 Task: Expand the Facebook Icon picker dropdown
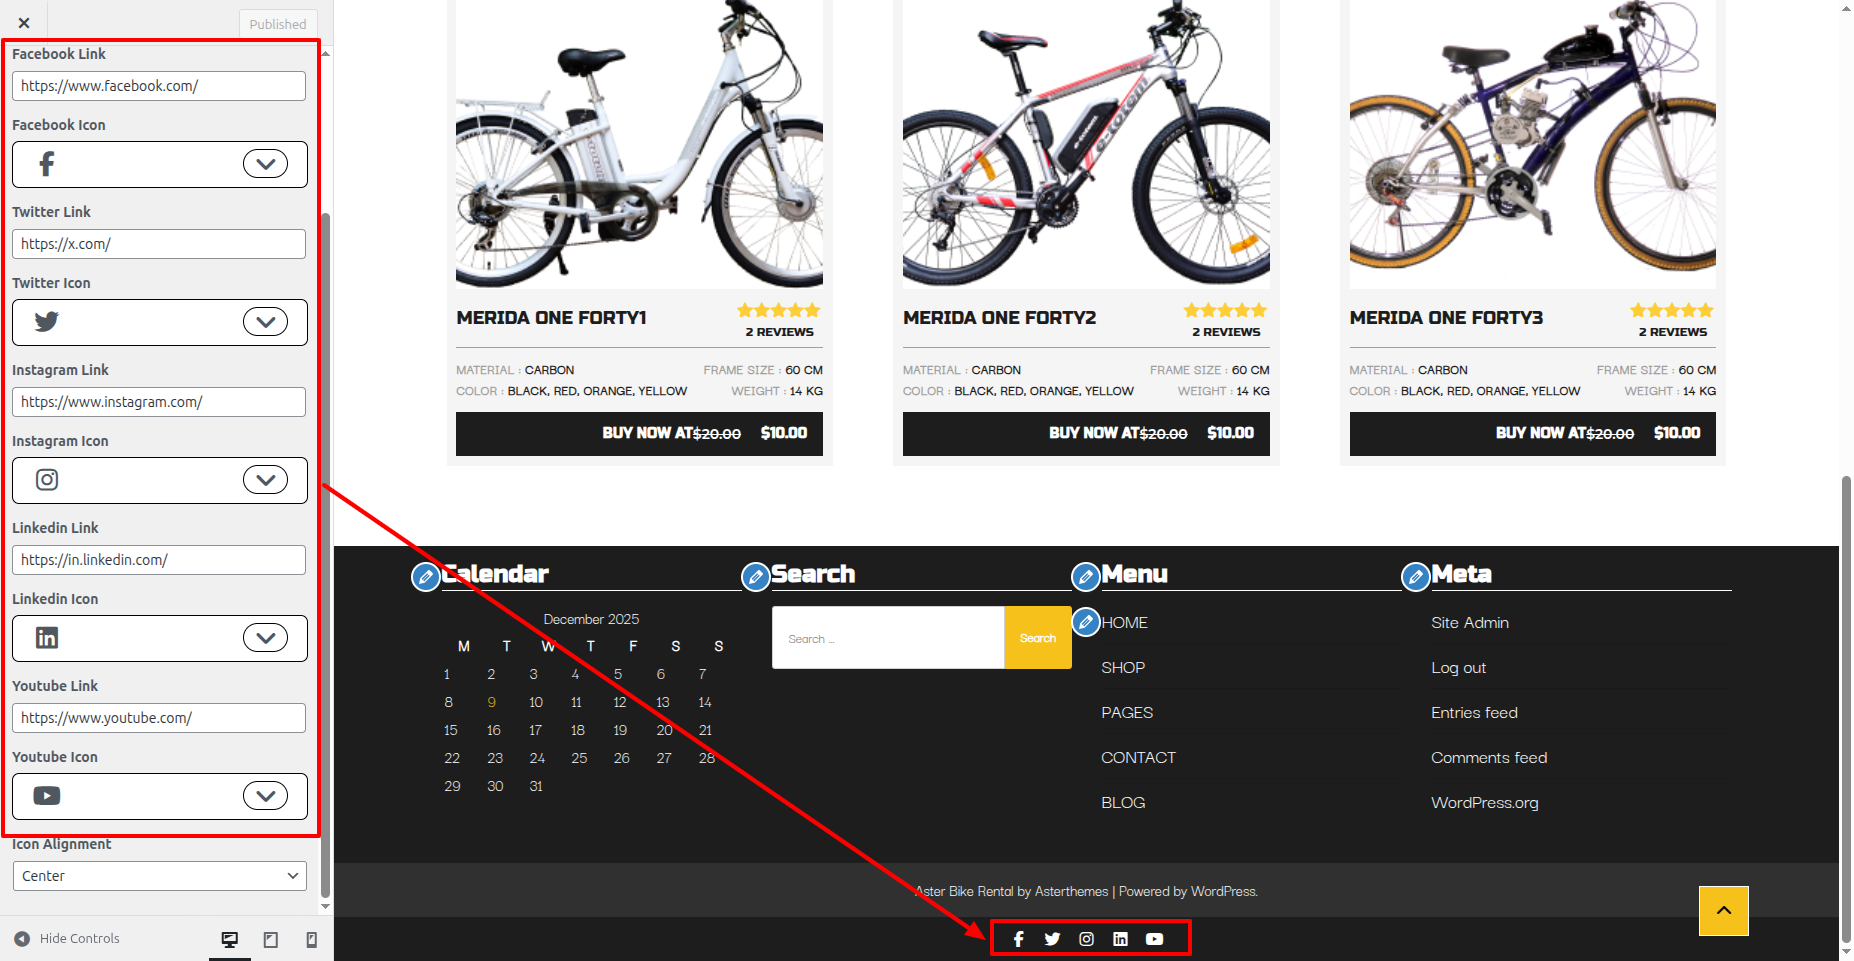click(x=265, y=164)
